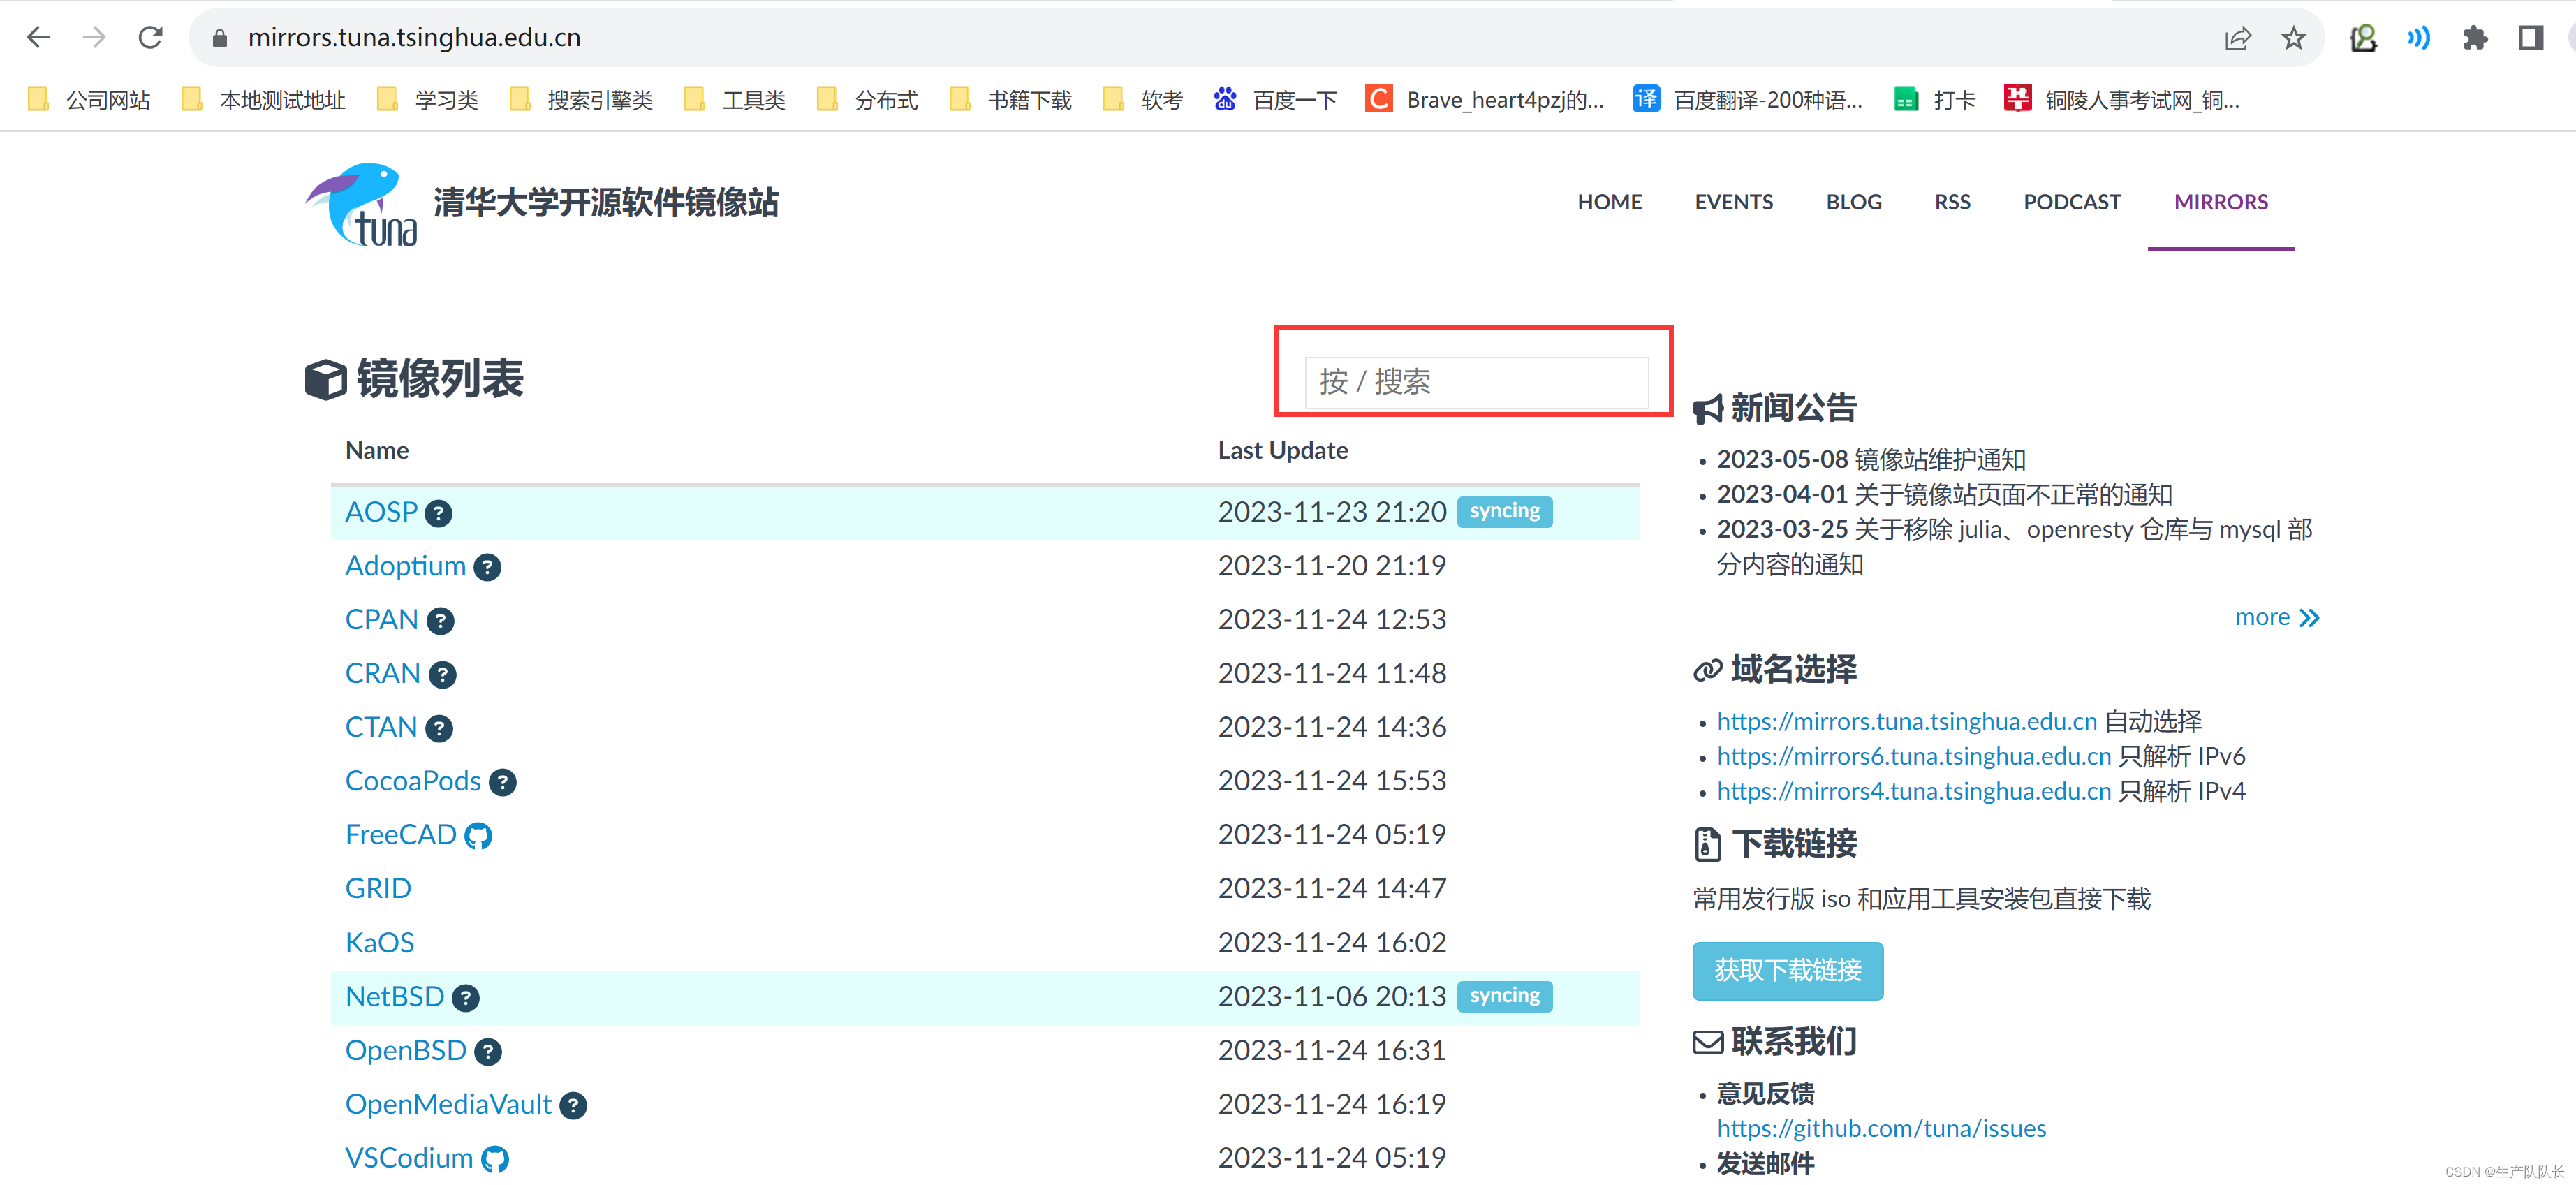Screen dimensions: 2576x1185
Task: Open the GRID mirror link
Action: [378, 889]
